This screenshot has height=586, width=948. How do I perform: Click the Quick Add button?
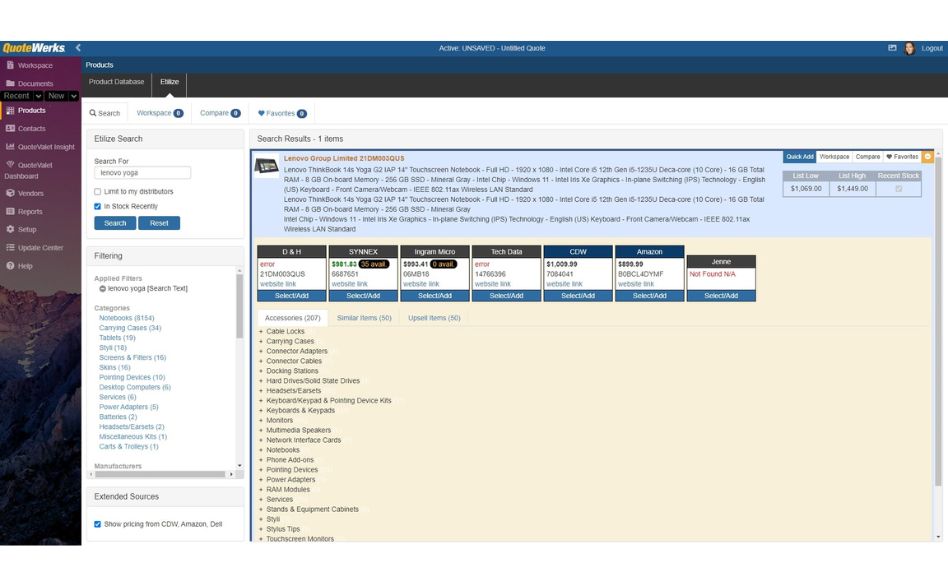799,157
